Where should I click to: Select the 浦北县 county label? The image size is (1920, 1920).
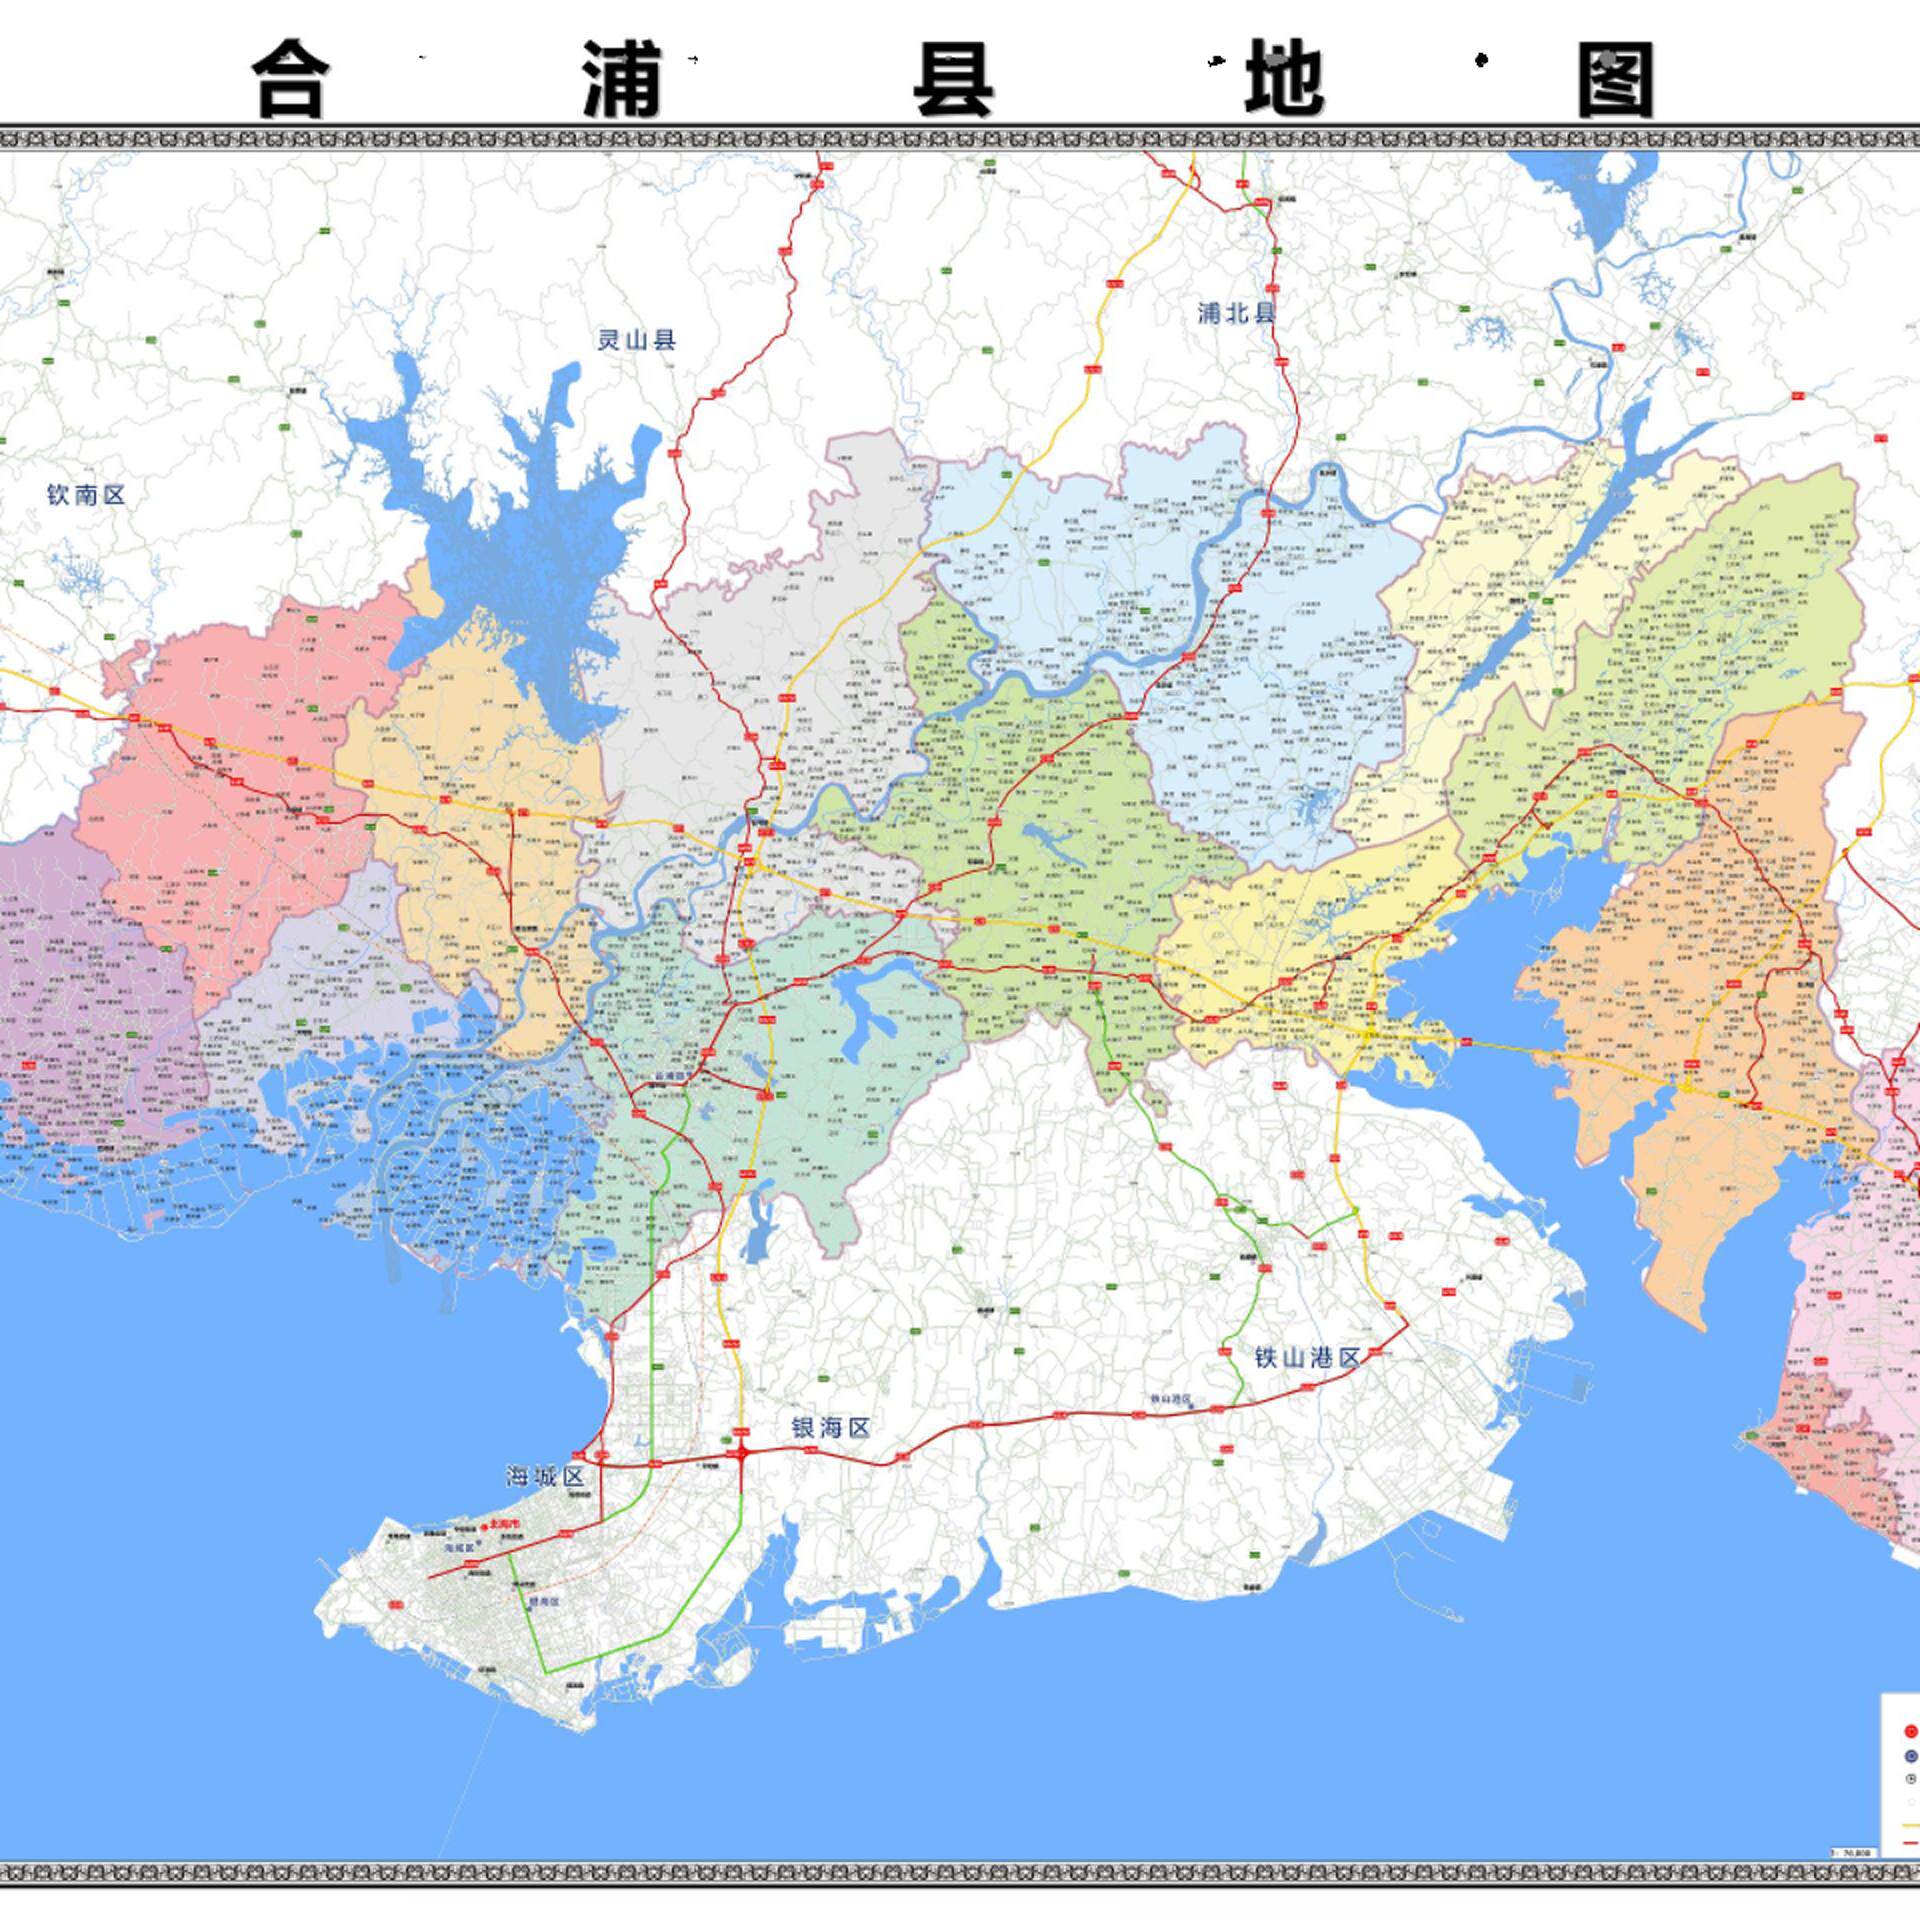pos(1237,313)
